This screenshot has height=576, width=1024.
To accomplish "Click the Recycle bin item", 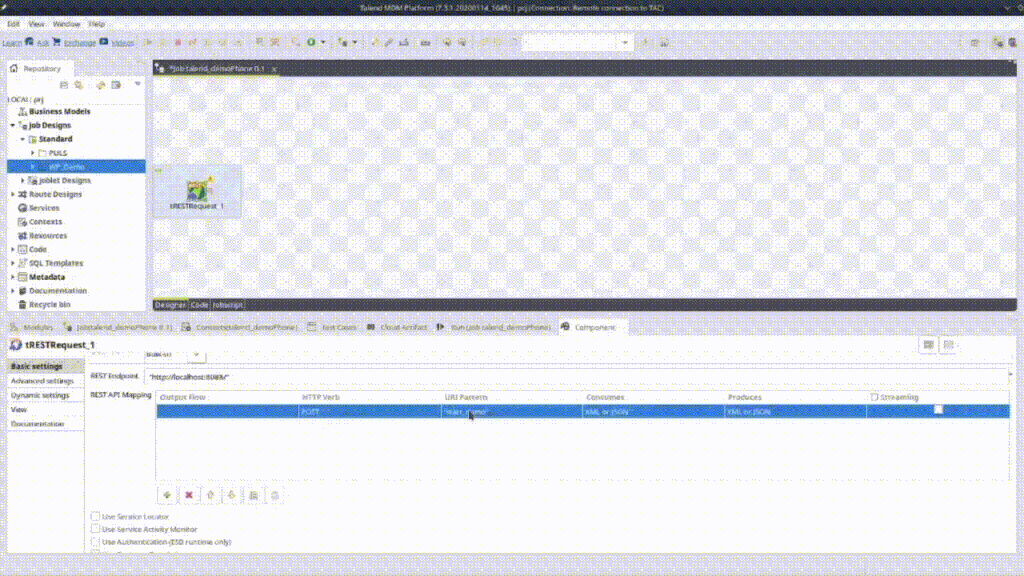I will 50,304.
